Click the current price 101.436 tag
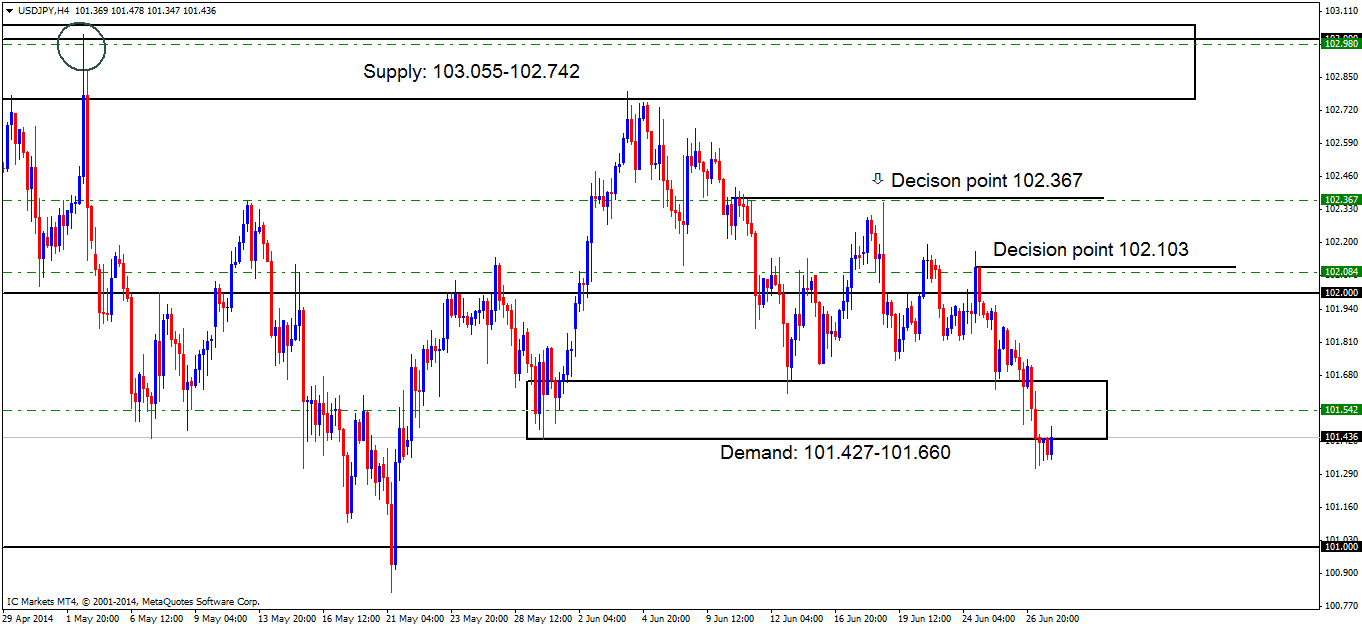The image size is (1362, 627). (1341, 437)
